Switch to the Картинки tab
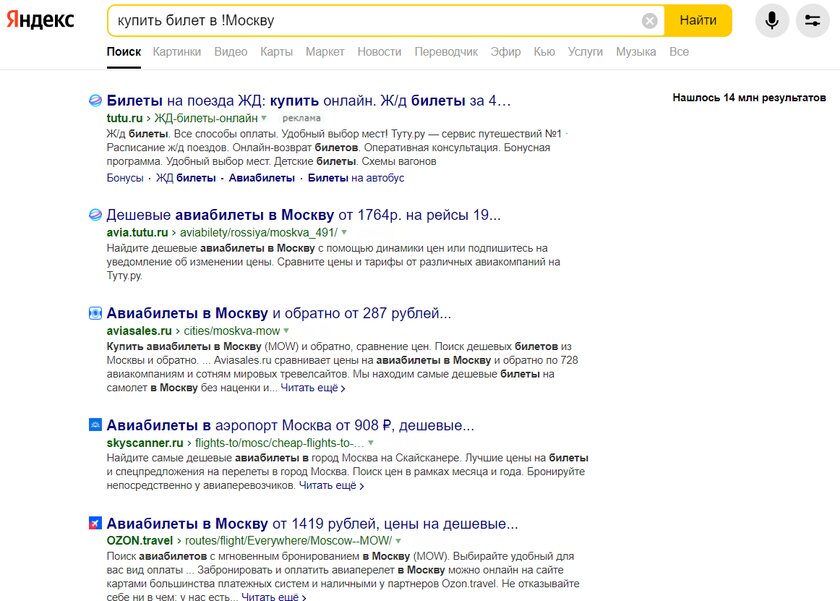This screenshot has height=601, width=840. (x=177, y=52)
